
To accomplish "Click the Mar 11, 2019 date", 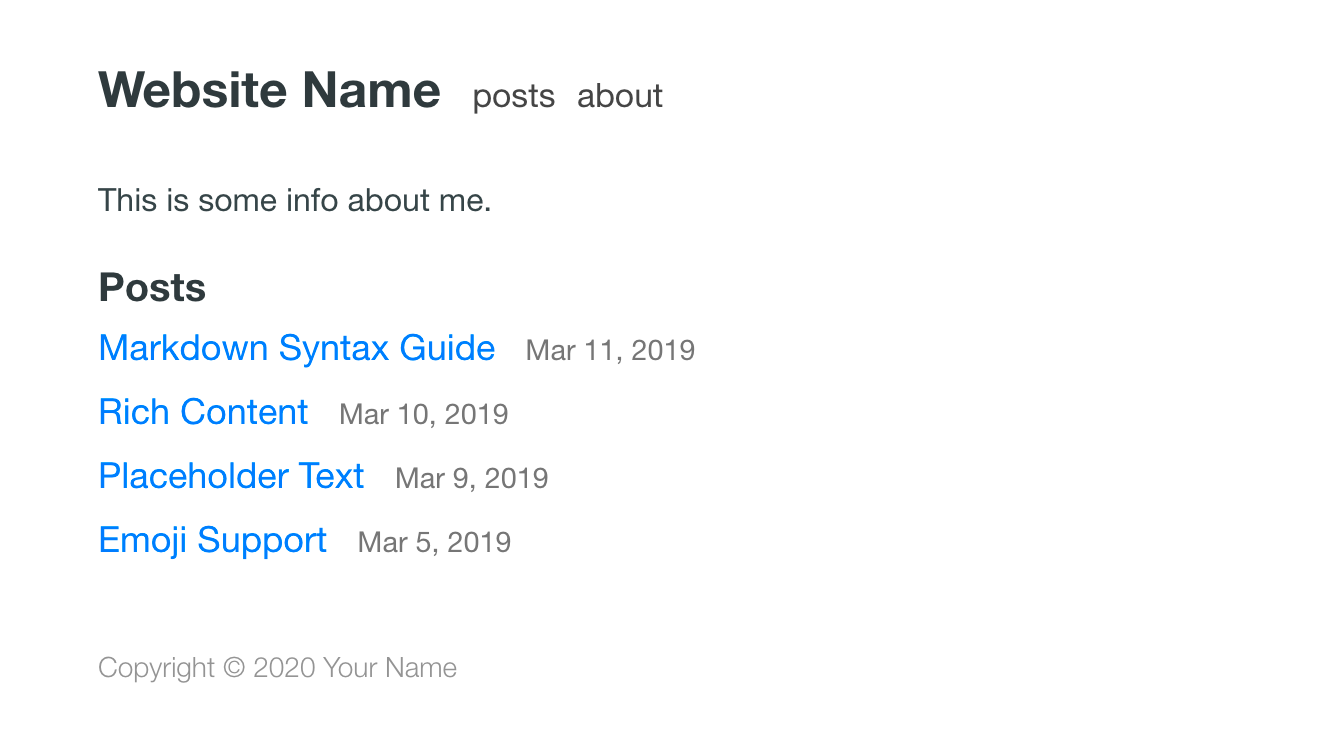I will pyautogui.click(x=610, y=350).
